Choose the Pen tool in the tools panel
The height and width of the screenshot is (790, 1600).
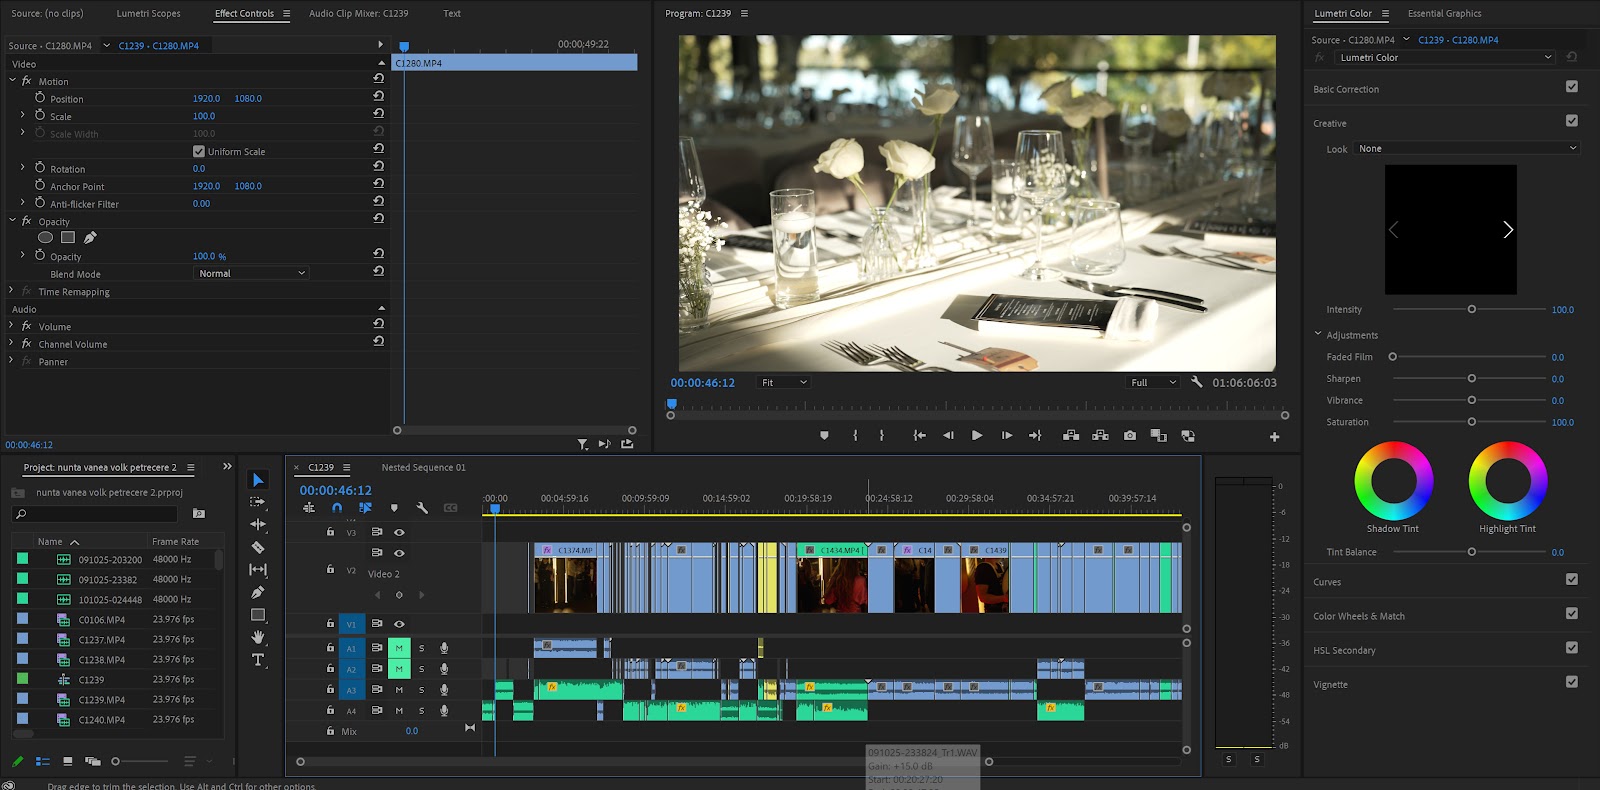[258, 592]
